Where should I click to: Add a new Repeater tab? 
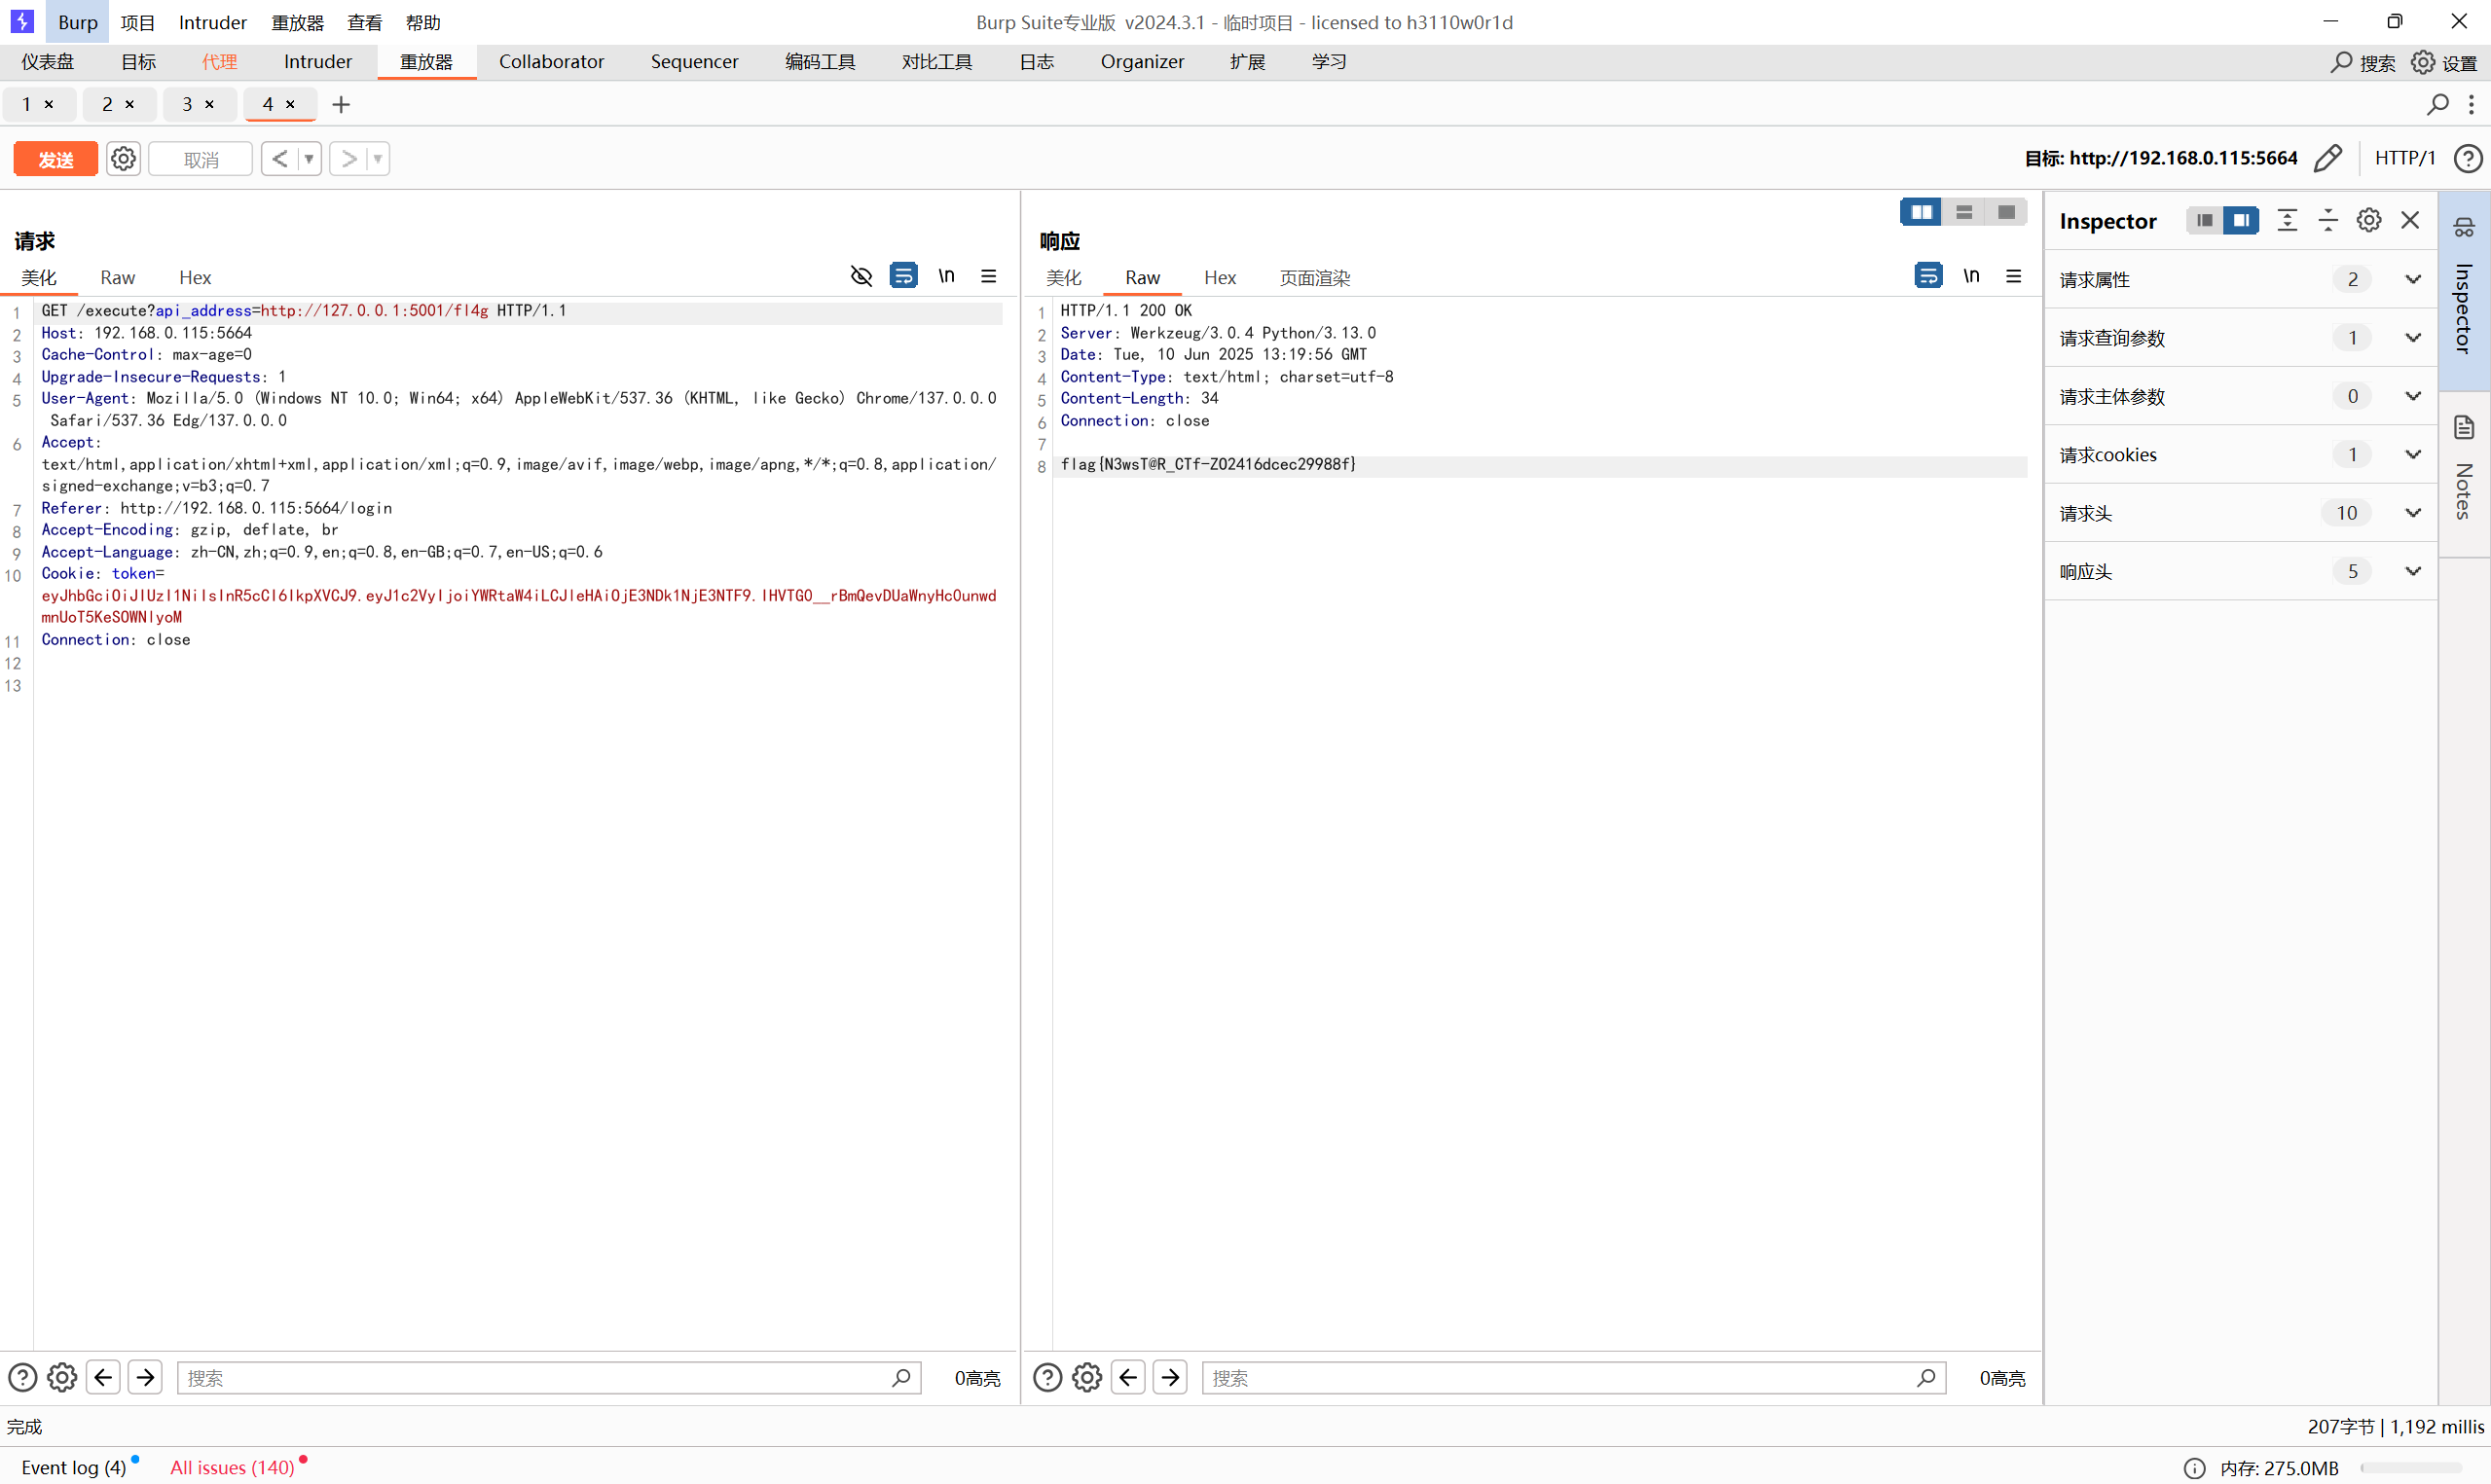(x=341, y=104)
